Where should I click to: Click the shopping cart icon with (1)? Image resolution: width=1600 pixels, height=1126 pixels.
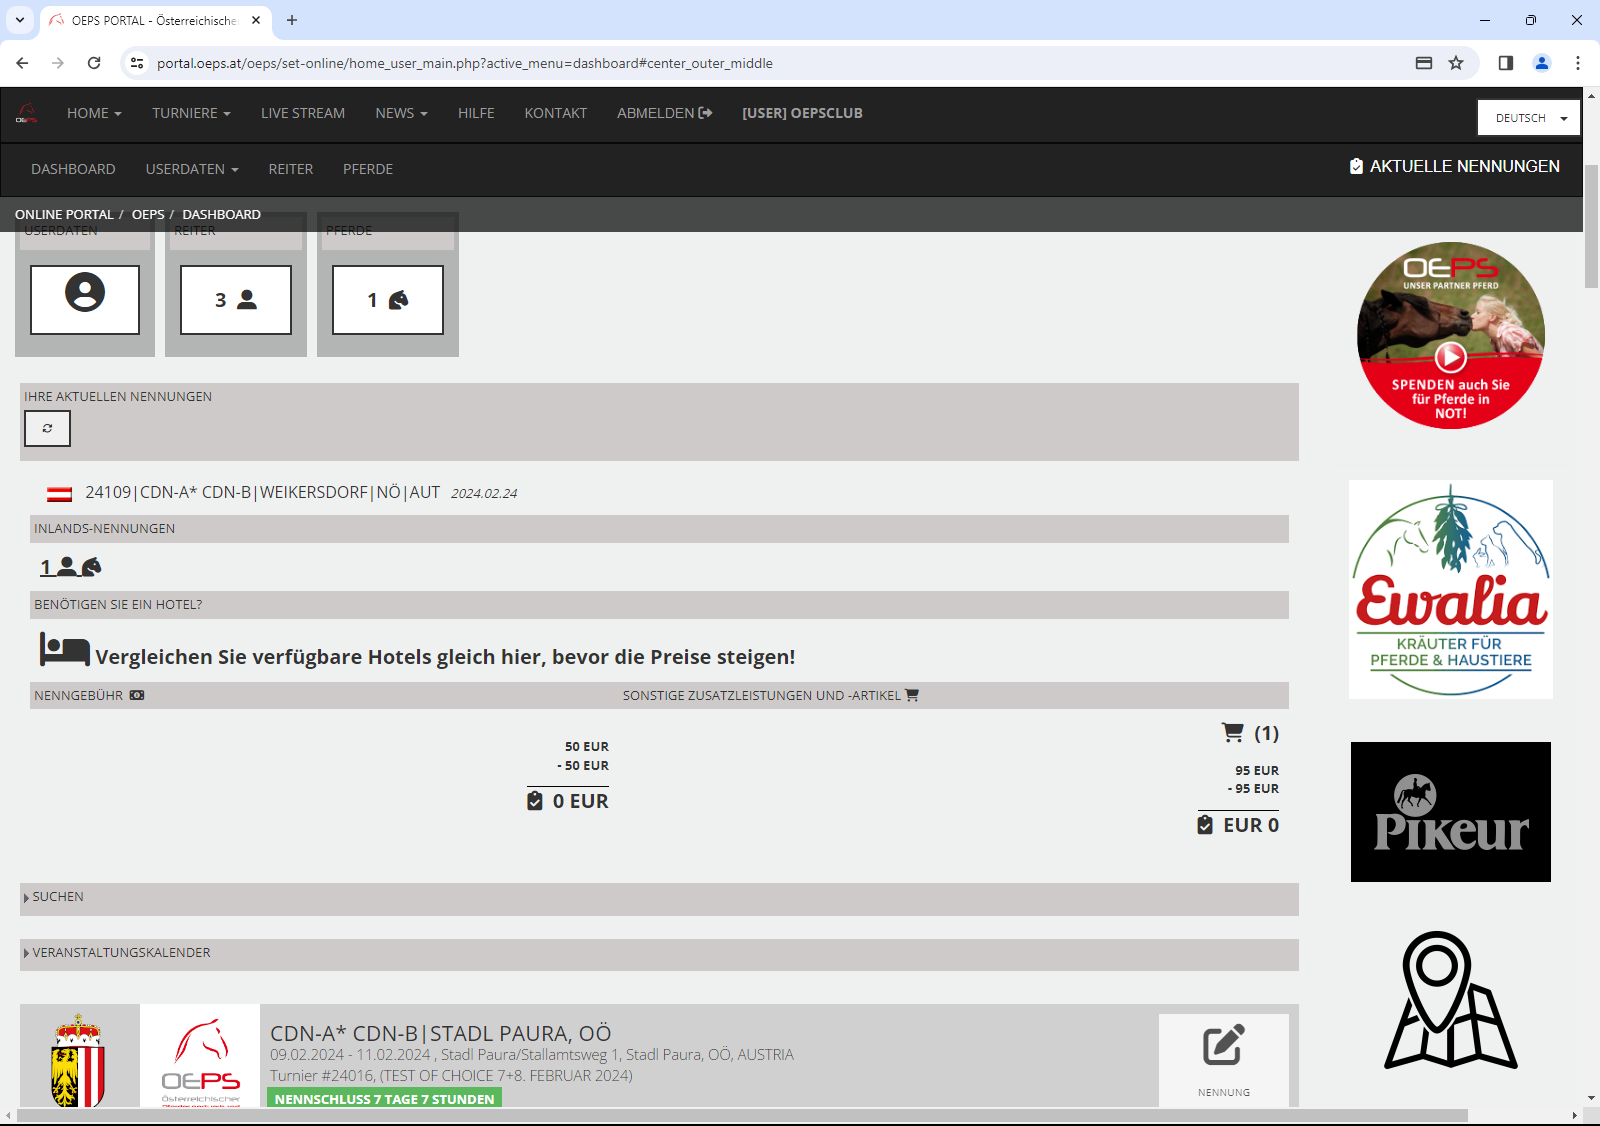pos(1234,733)
